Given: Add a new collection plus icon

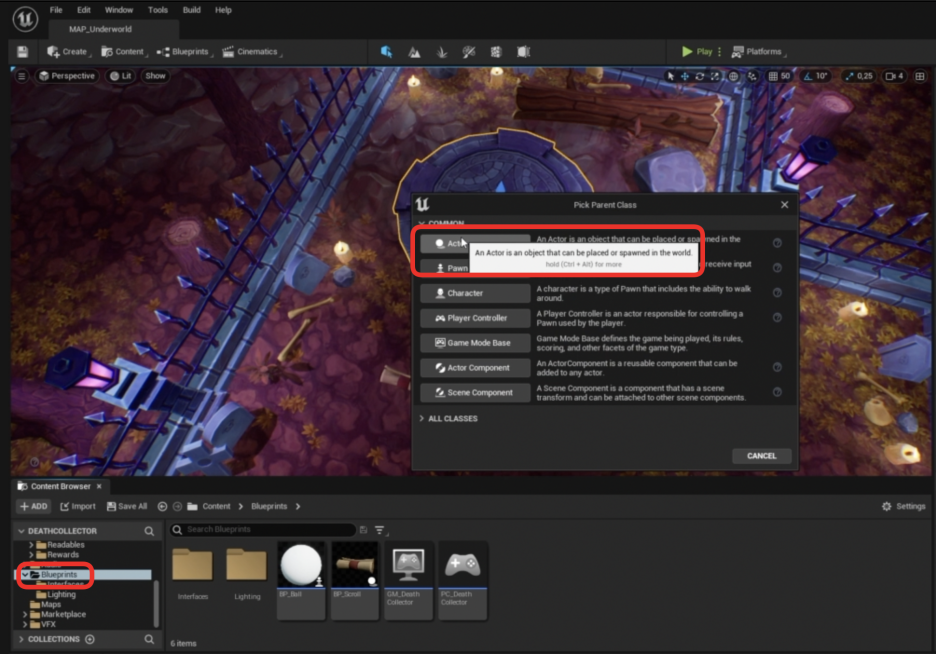Looking at the screenshot, I should tap(90, 639).
